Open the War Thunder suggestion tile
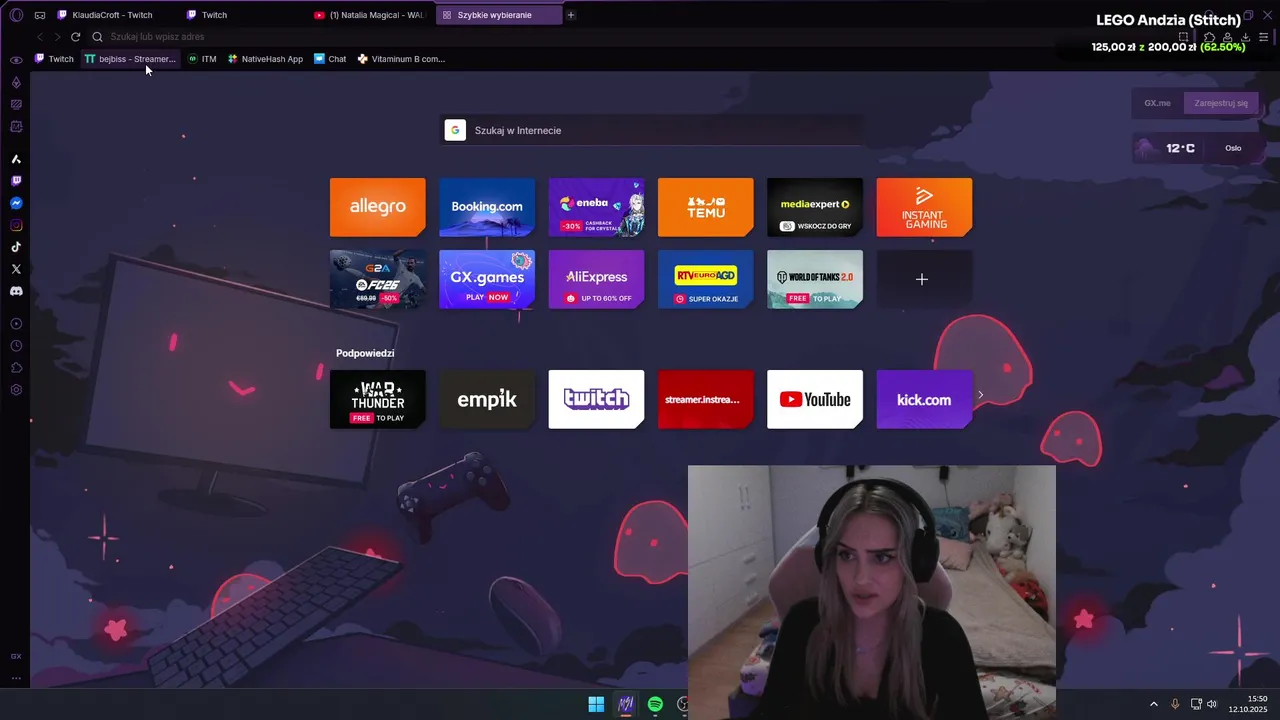 point(377,399)
